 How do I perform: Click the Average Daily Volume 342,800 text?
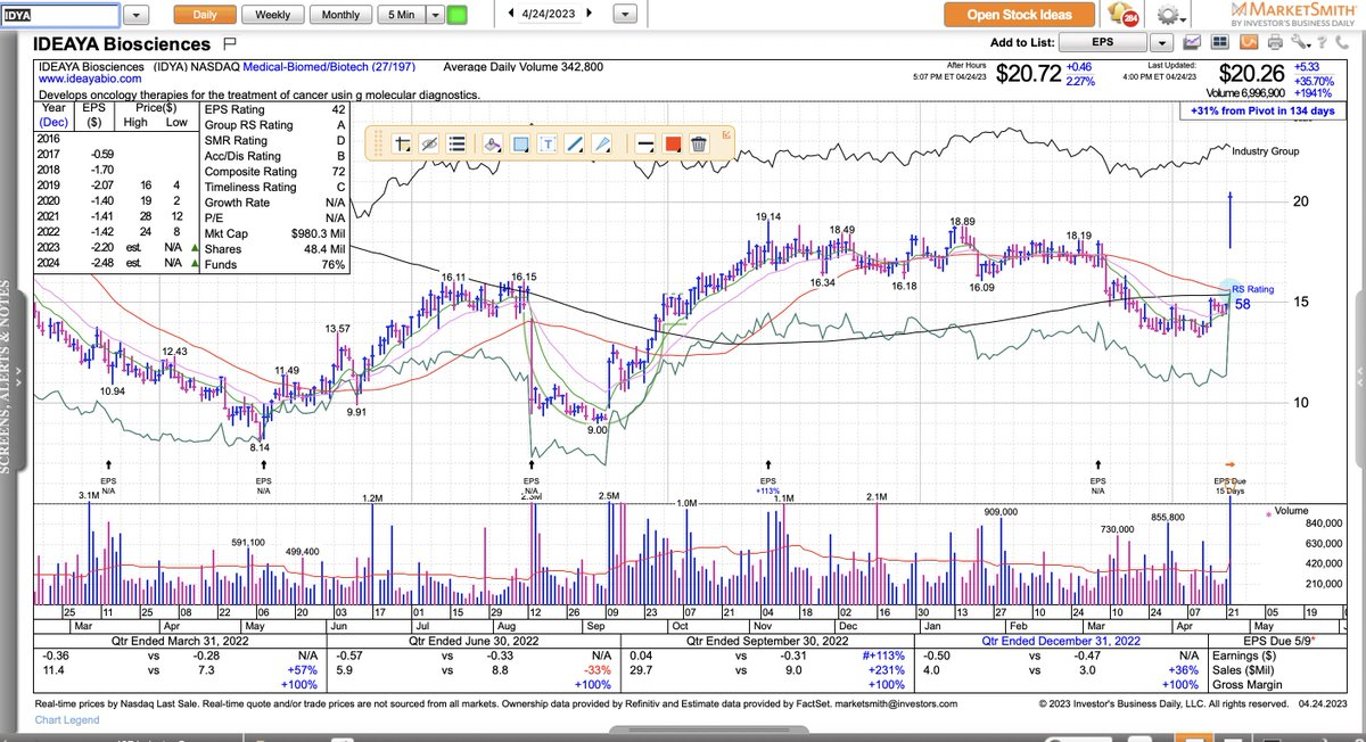pos(523,67)
